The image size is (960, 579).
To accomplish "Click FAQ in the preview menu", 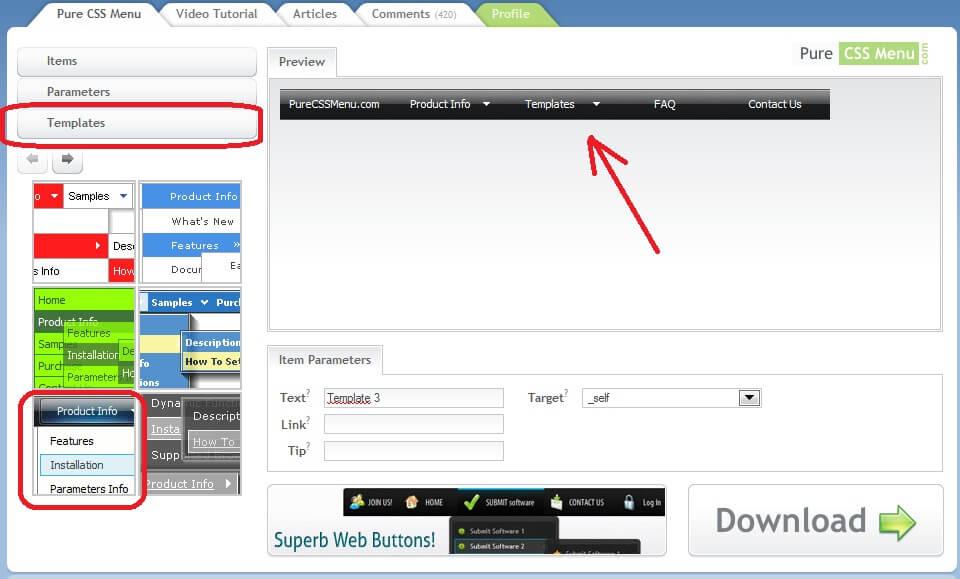I will pyautogui.click(x=665, y=104).
